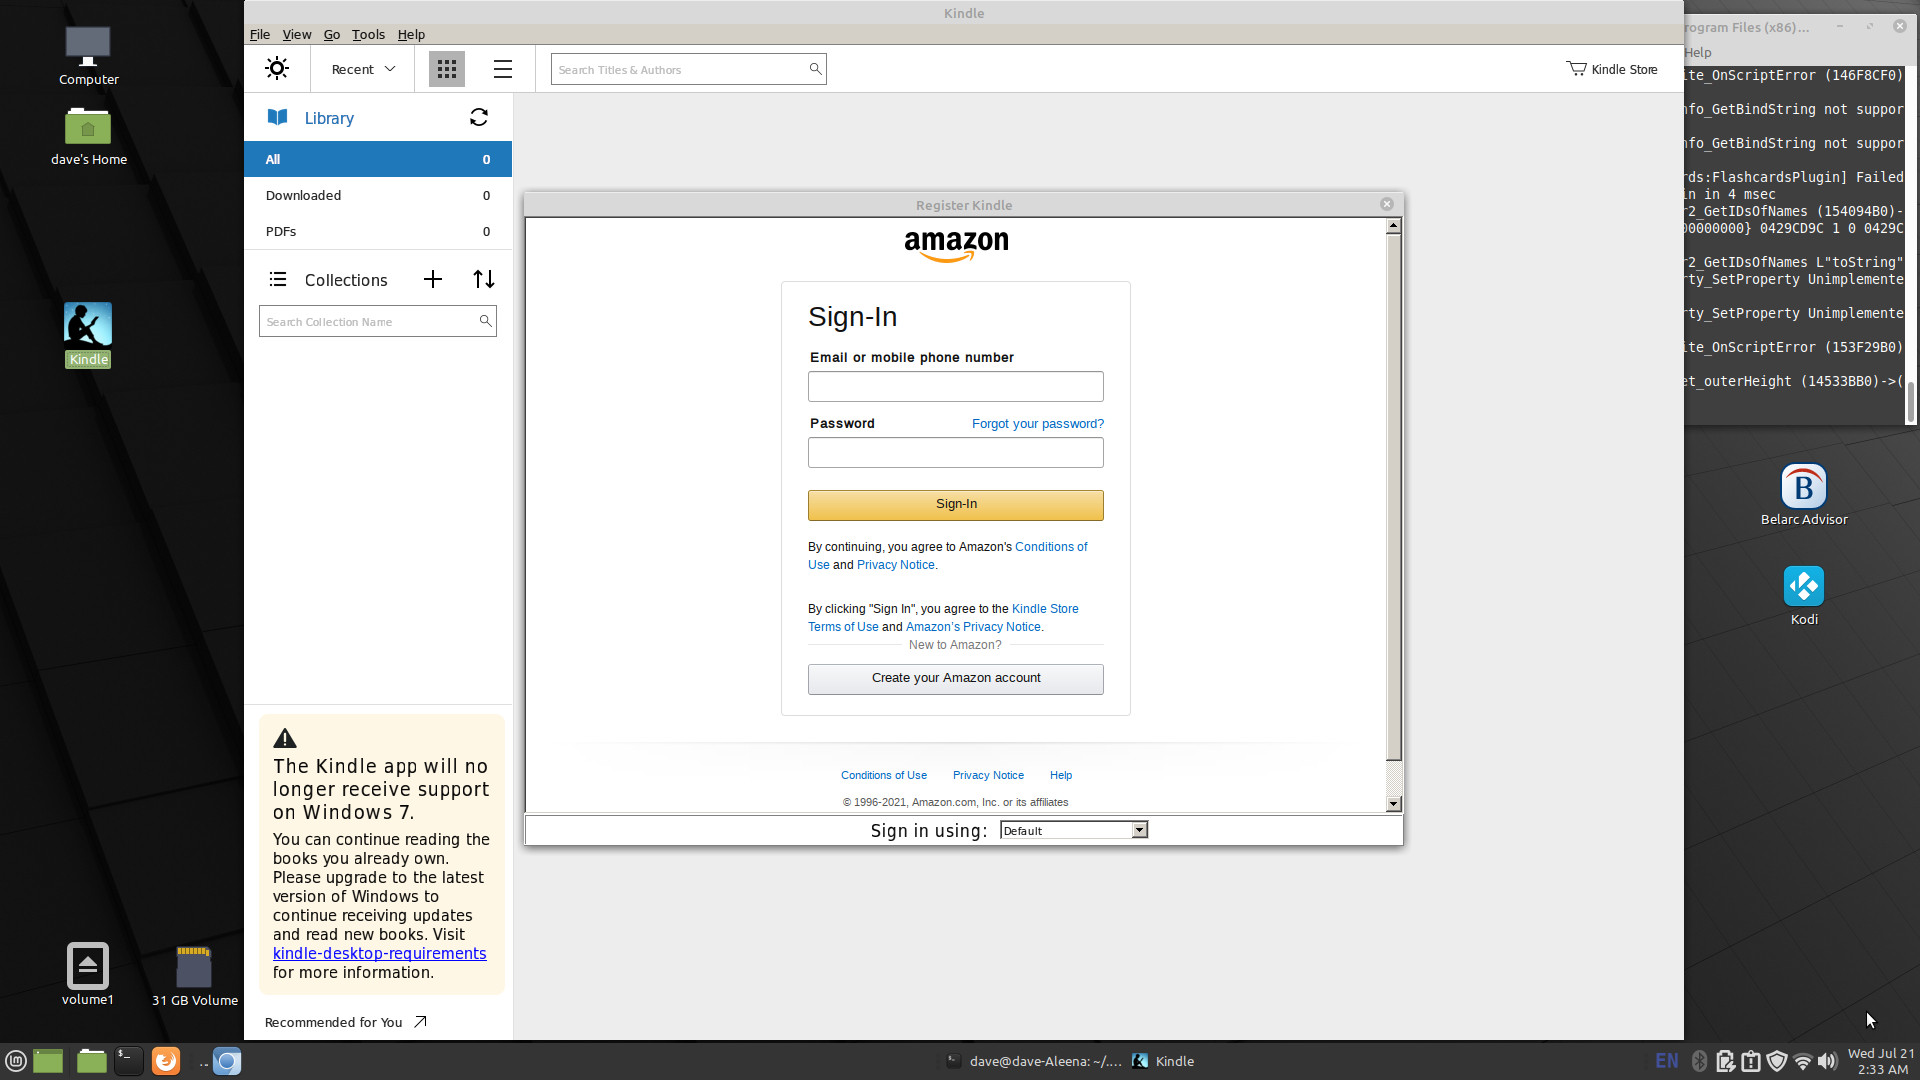The image size is (1920, 1080).
Task: Open the Kindle Store
Action: (x=1612, y=69)
